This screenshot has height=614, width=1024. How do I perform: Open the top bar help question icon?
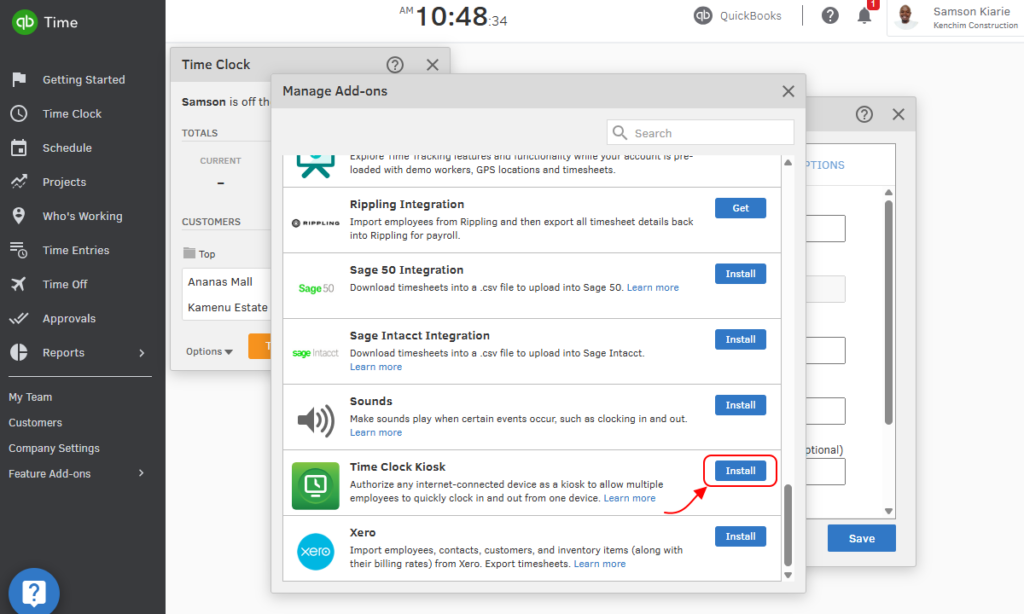(830, 16)
